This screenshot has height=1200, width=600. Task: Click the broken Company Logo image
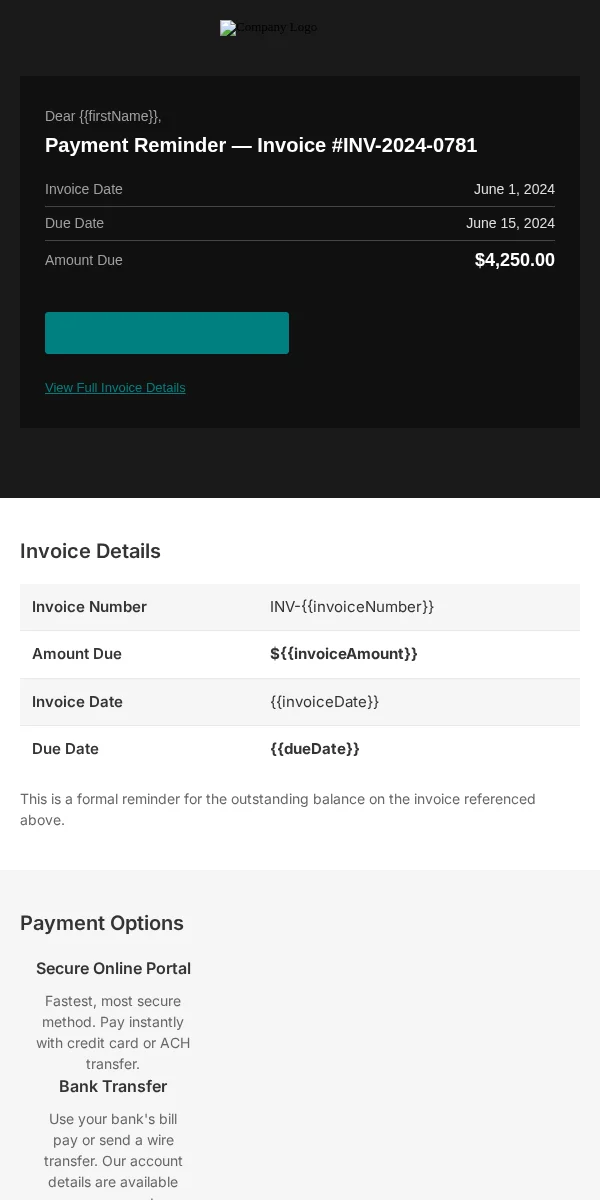point(268,28)
